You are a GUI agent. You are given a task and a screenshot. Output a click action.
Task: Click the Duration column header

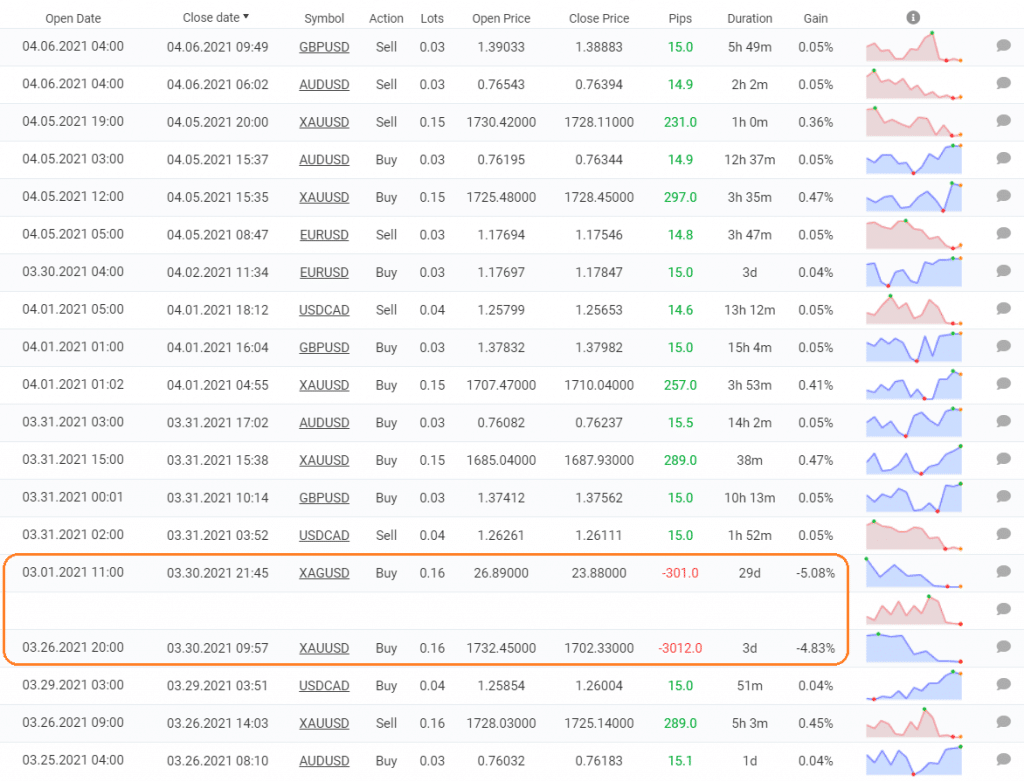(749, 19)
